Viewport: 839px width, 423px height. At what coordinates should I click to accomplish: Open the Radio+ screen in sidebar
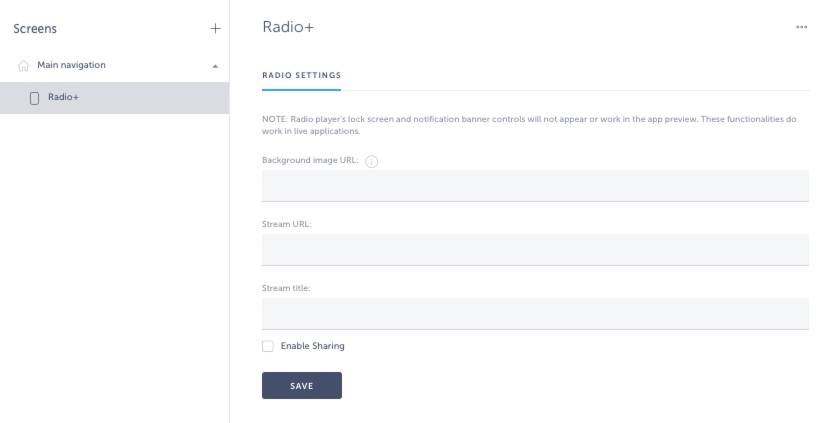(x=63, y=97)
